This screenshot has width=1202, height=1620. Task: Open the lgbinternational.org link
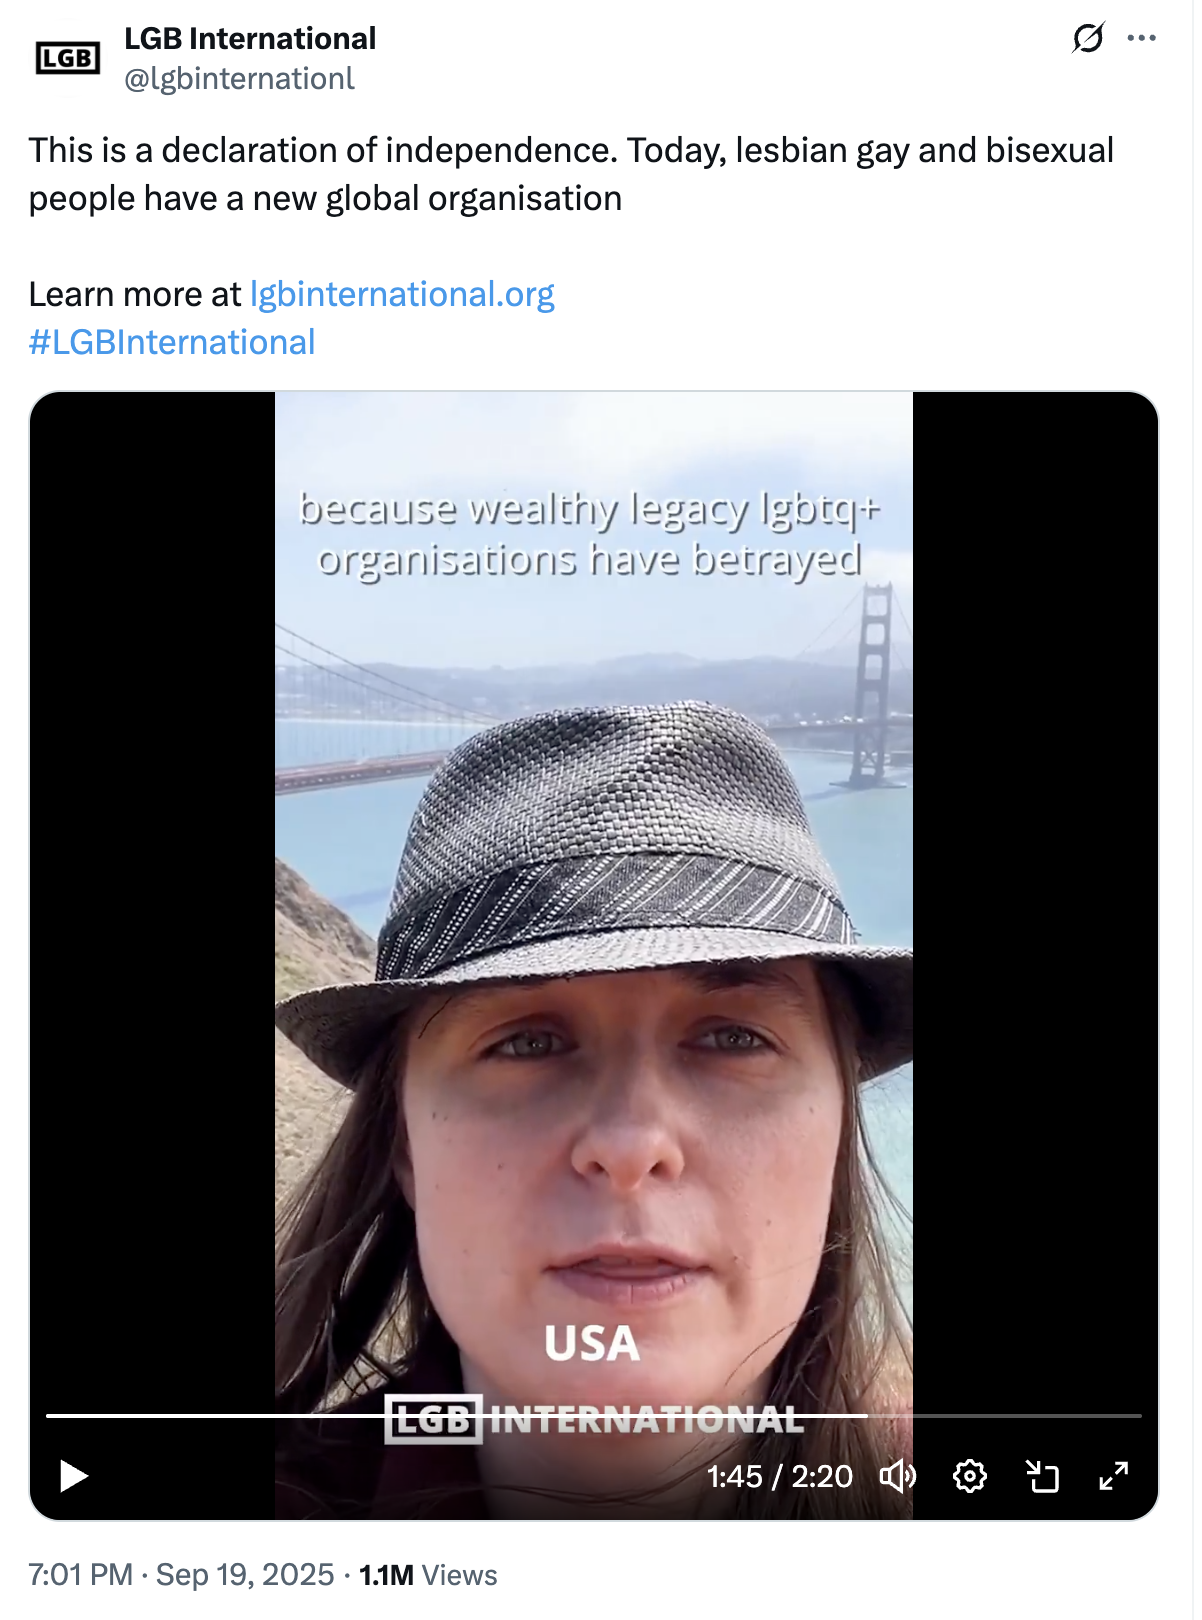402,294
